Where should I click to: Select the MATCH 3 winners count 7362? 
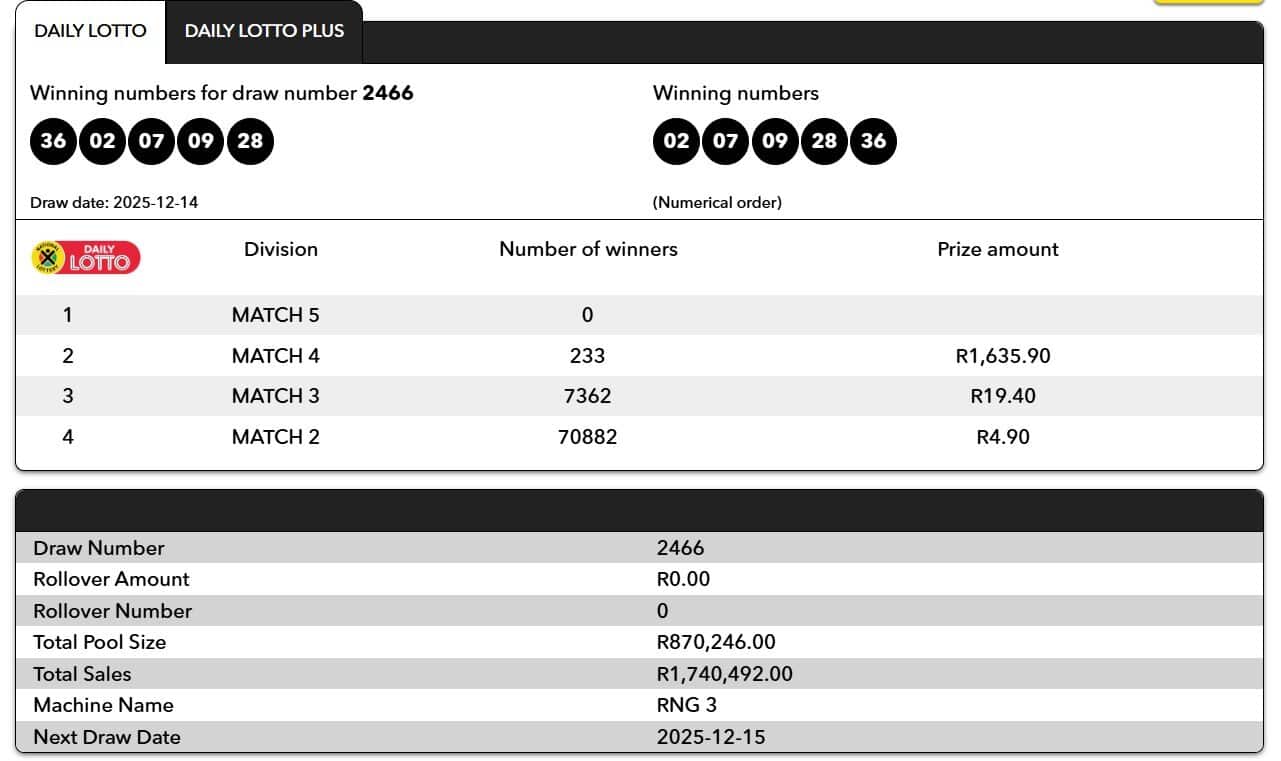[x=587, y=396]
